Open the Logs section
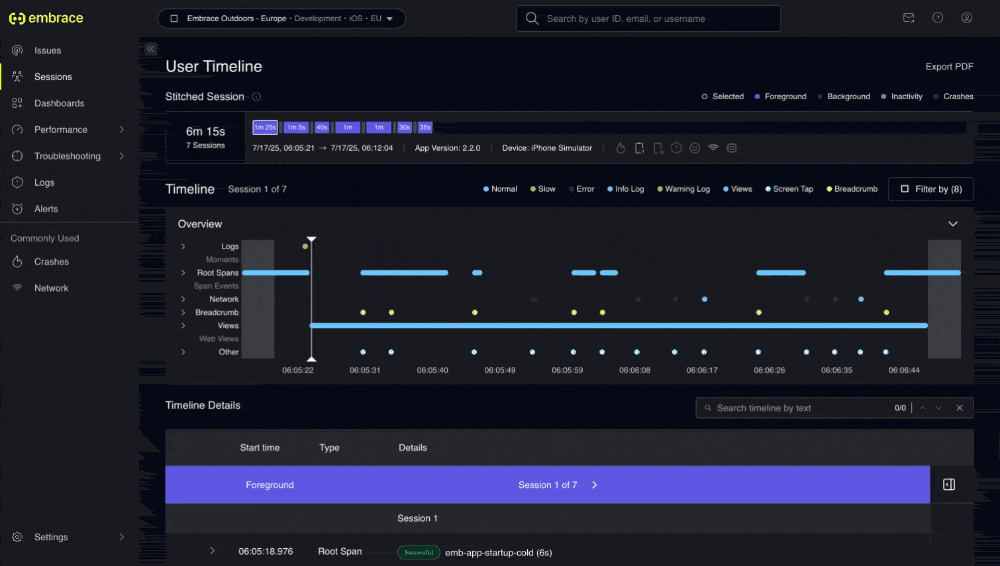The image size is (1000, 566). (44, 182)
